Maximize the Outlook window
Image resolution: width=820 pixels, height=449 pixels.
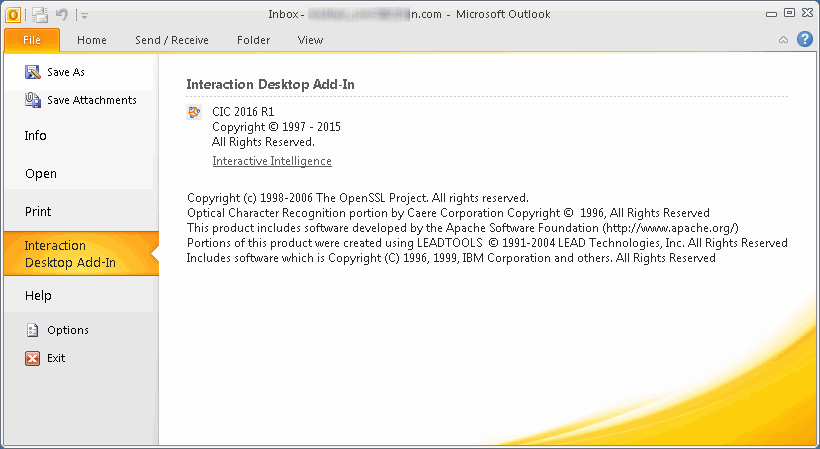(x=789, y=13)
